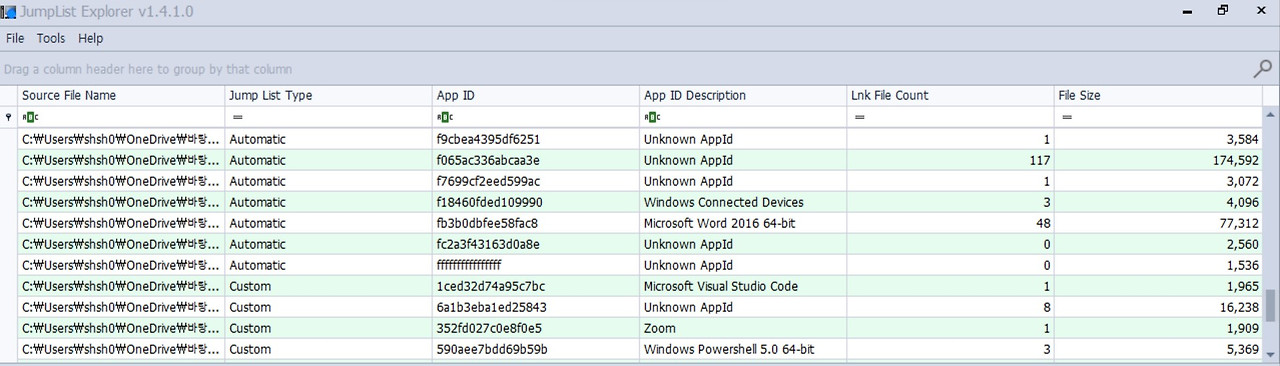
Task: Sort by Lnk File Count column header
Action: 950,96
